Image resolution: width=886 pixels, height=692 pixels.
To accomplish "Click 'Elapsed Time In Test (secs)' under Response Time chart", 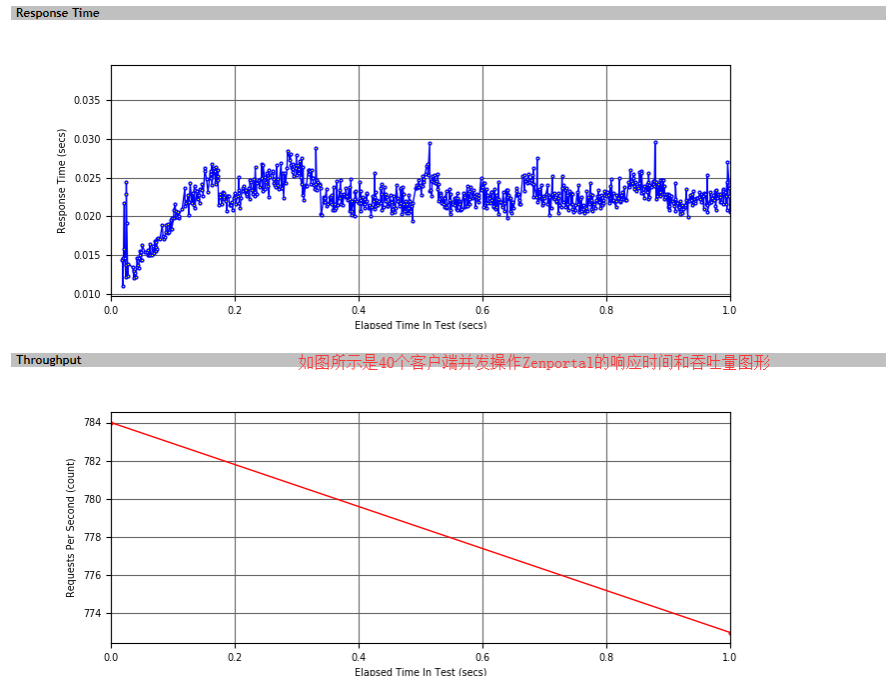I will (x=420, y=325).
